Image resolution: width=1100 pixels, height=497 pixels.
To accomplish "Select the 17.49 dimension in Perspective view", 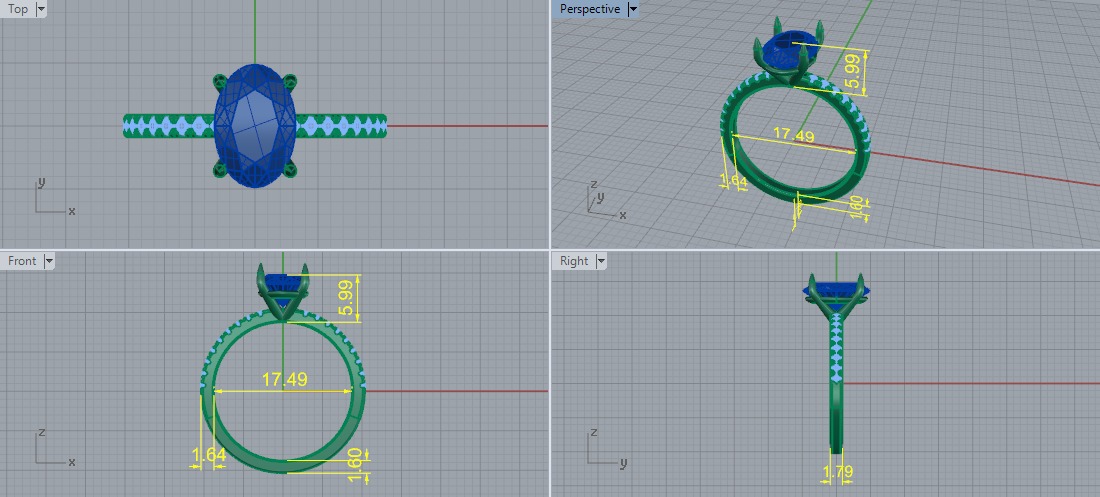I will 793,133.
